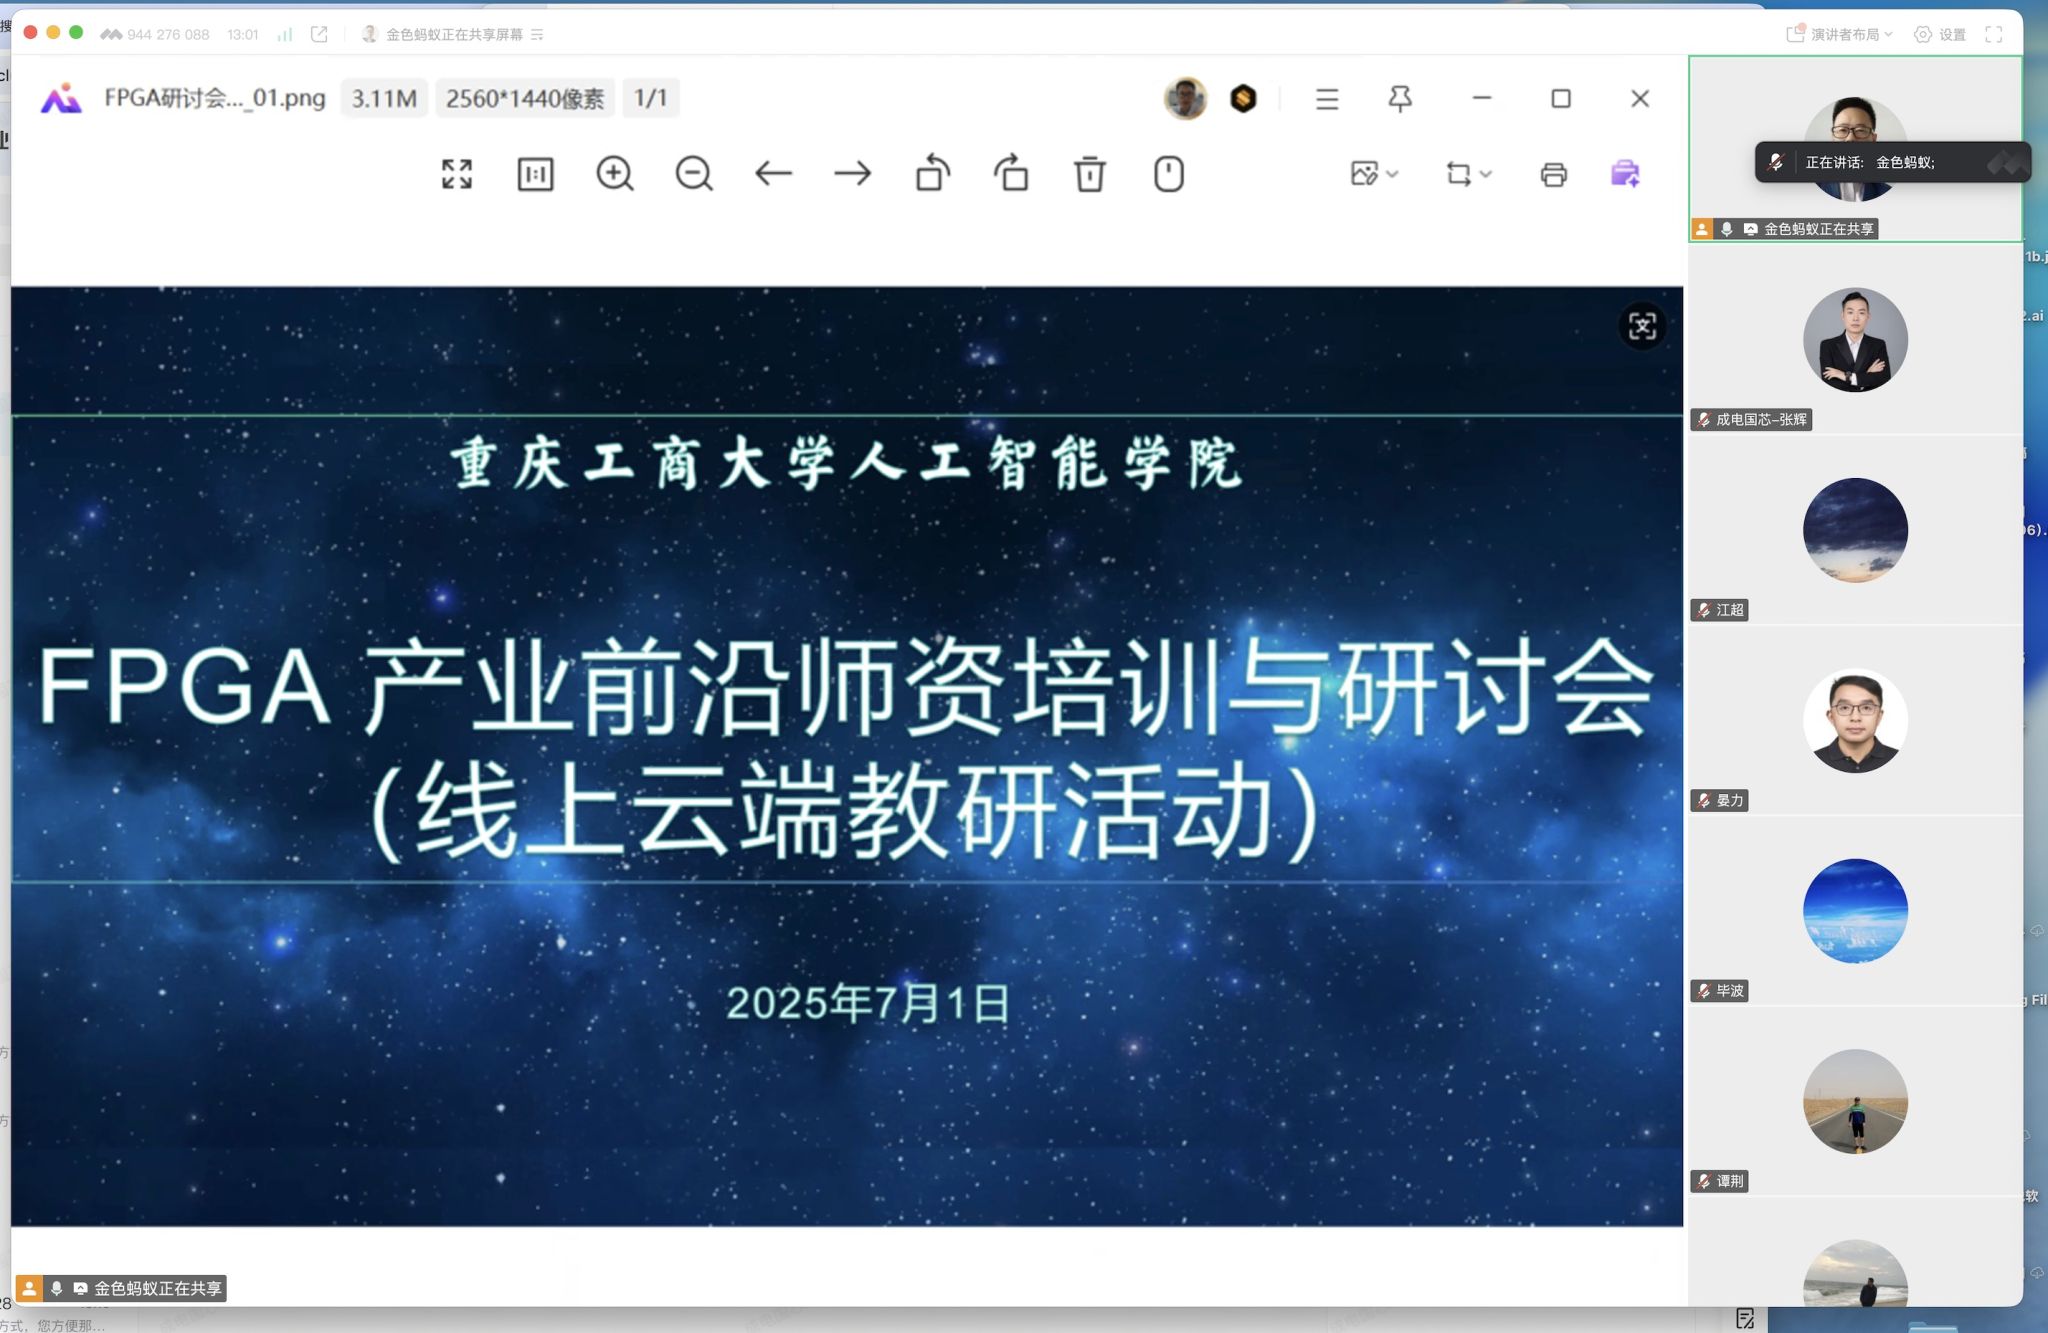Delete the current image with trash icon
This screenshot has width=2048, height=1333.
1090,173
